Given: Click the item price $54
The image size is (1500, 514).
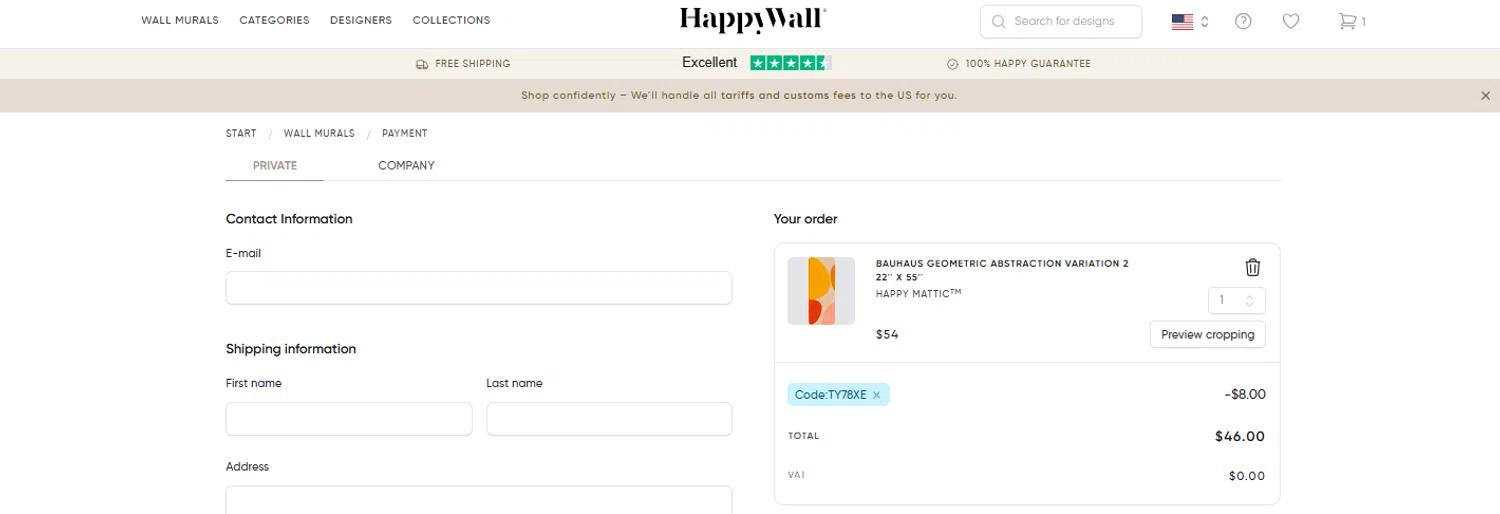Looking at the screenshot, I should point(887,335).
